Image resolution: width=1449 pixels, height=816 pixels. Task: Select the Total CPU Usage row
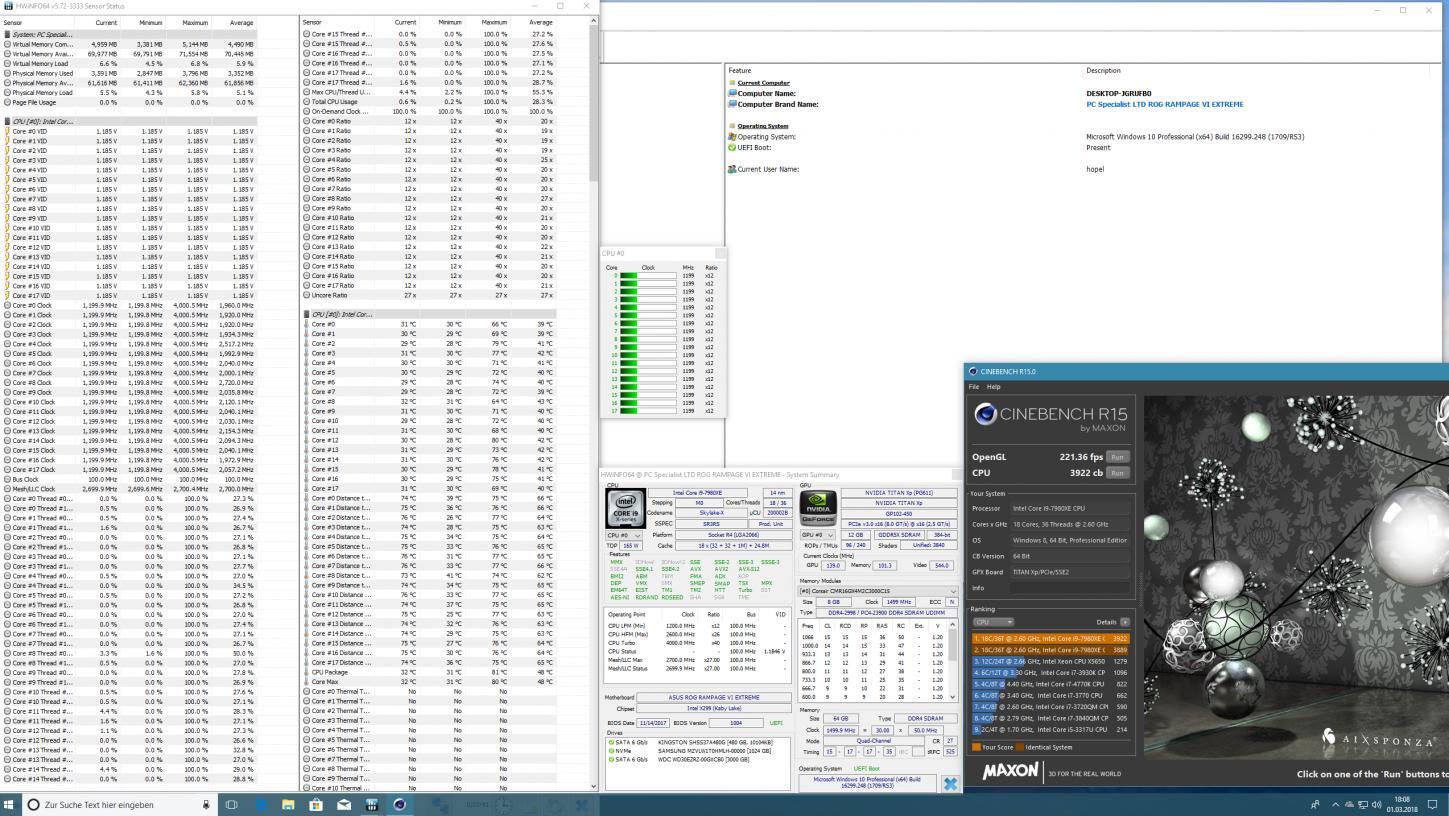pyautogui.click(x=430, y=102)
